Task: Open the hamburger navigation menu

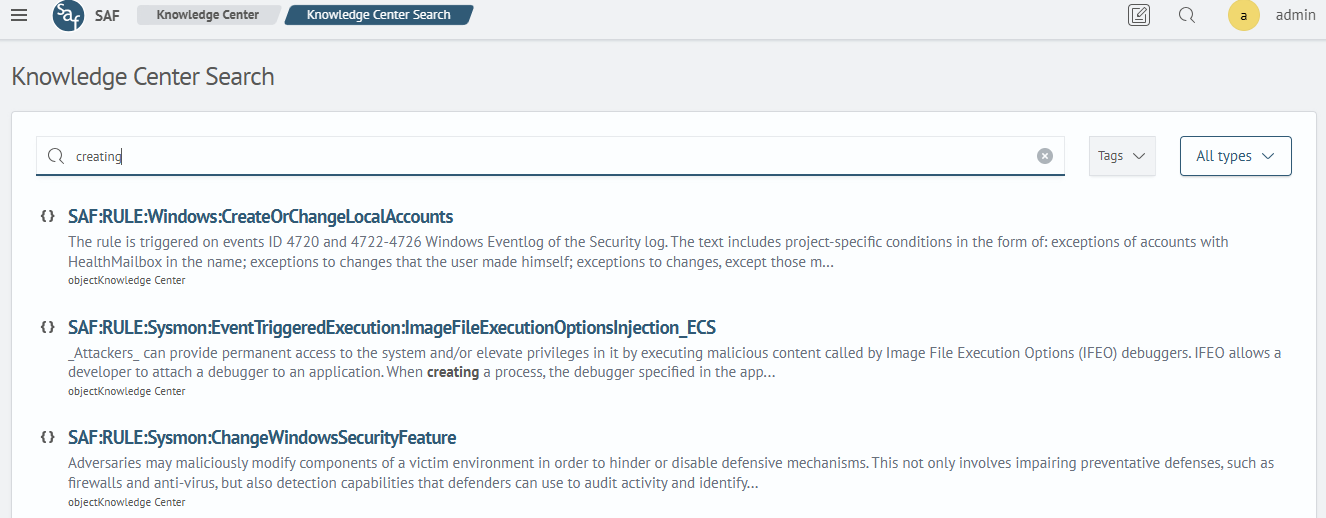Action: point(18,15)
